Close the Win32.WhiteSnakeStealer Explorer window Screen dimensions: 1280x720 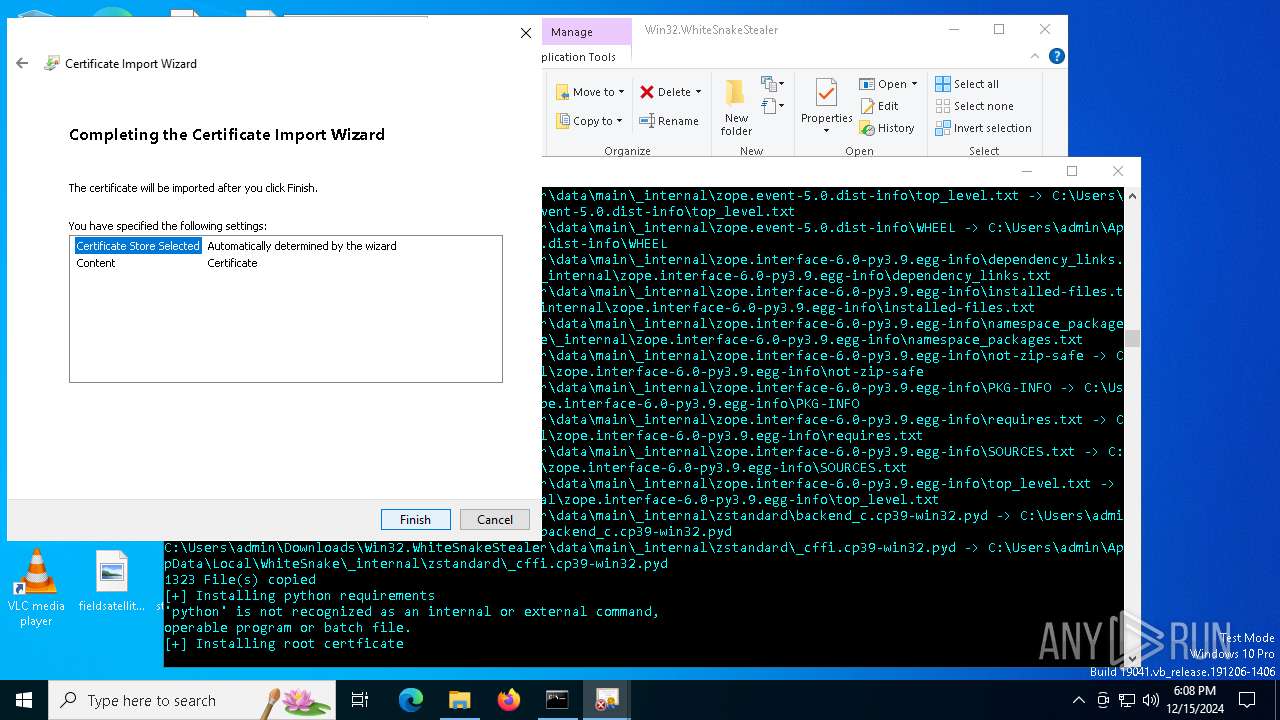click(1045, 29)
